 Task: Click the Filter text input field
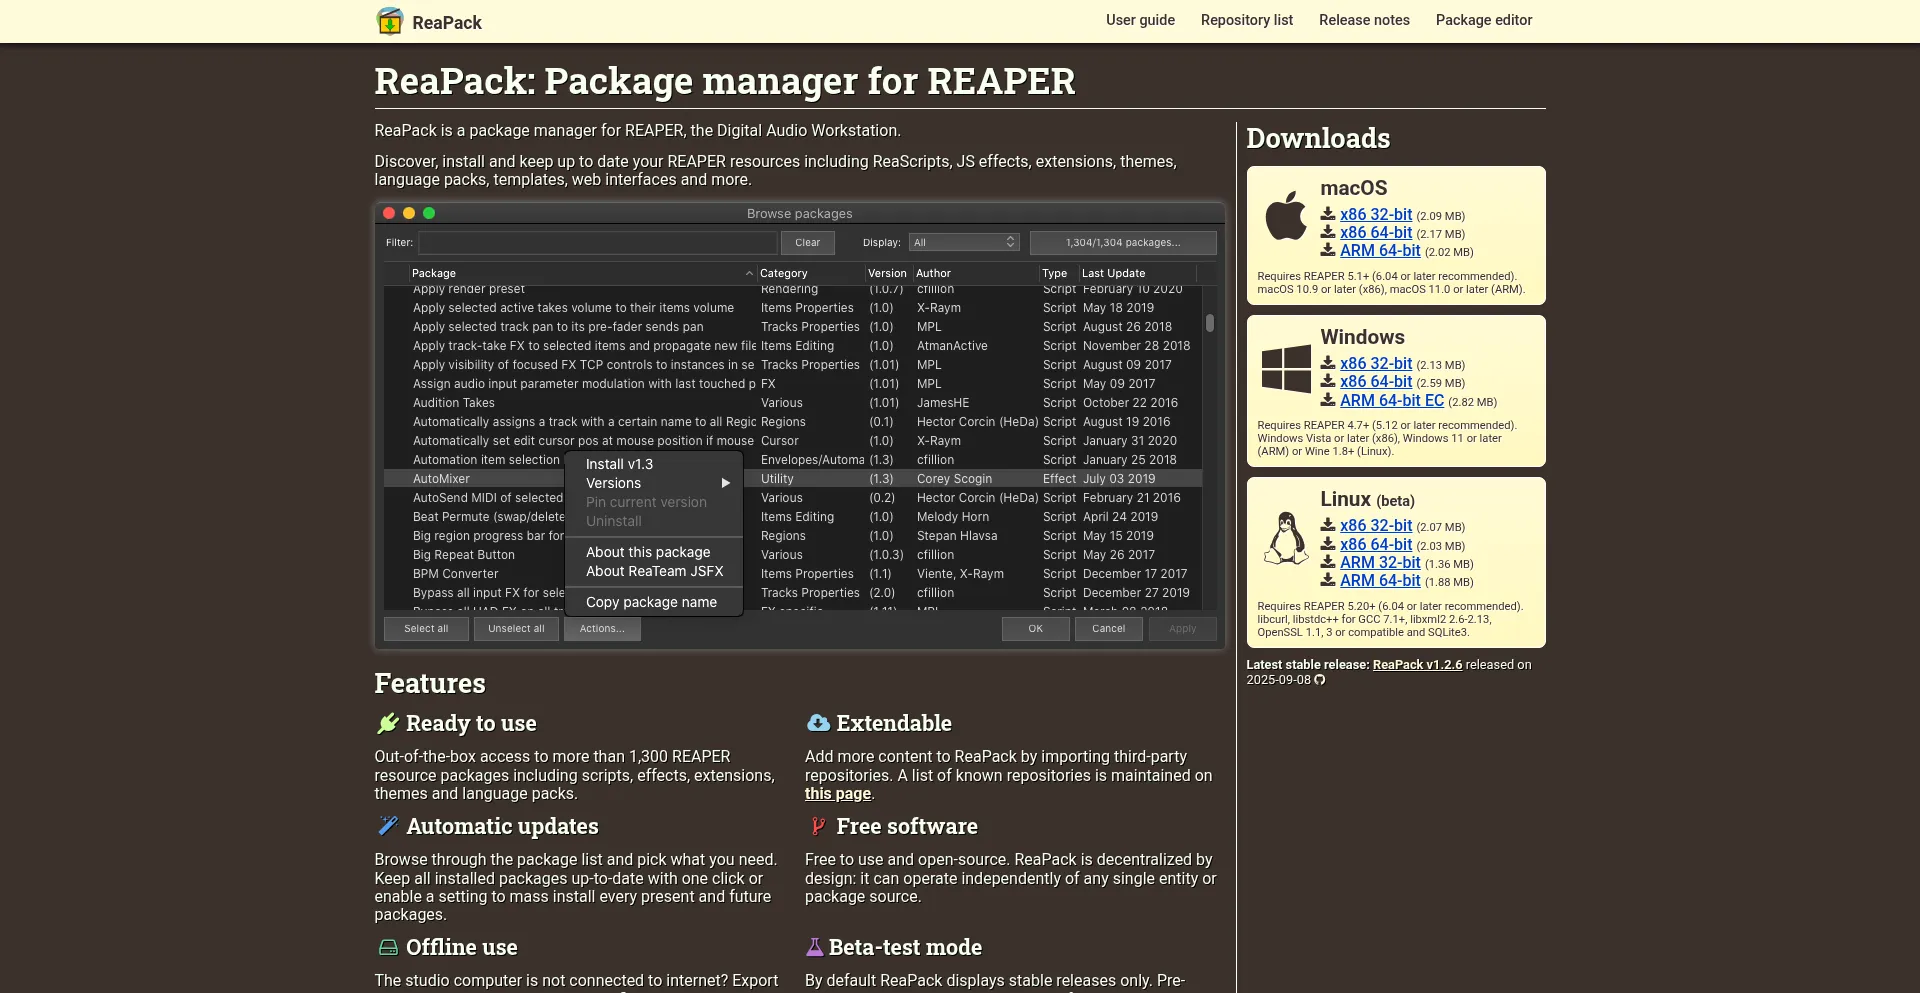point(597,242)
